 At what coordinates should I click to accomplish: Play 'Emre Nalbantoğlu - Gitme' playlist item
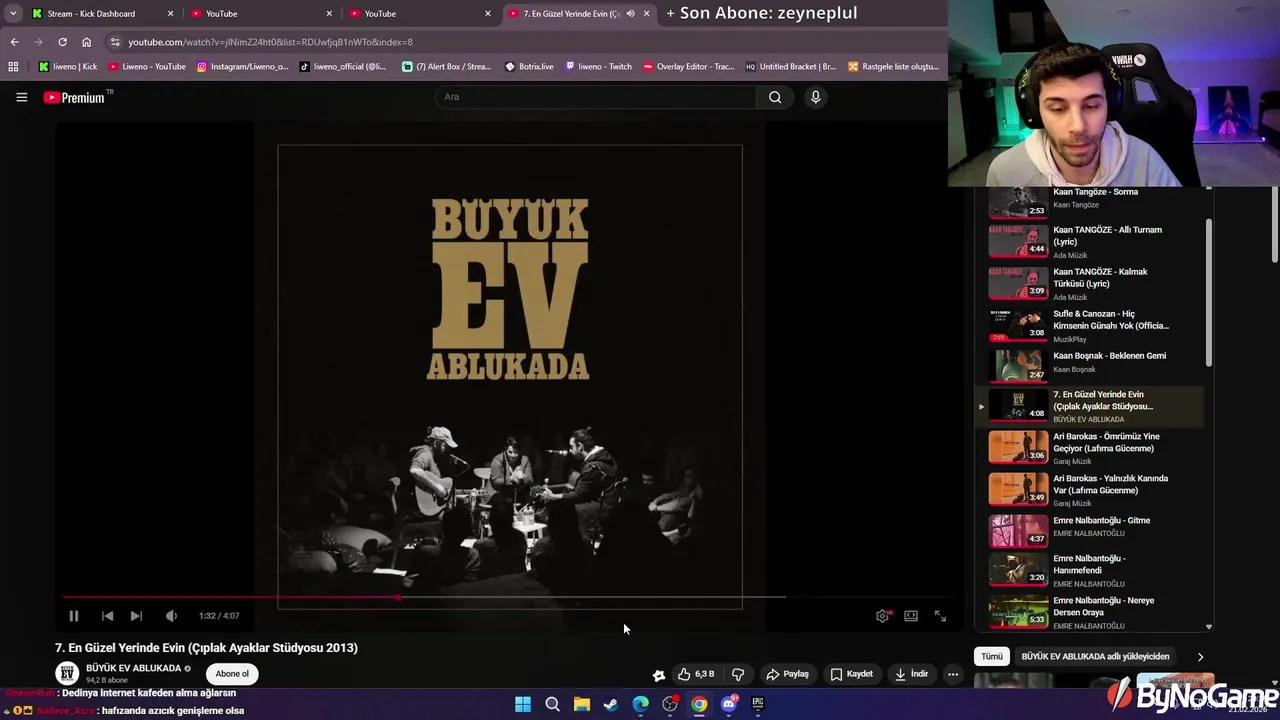click(1090, 530)
